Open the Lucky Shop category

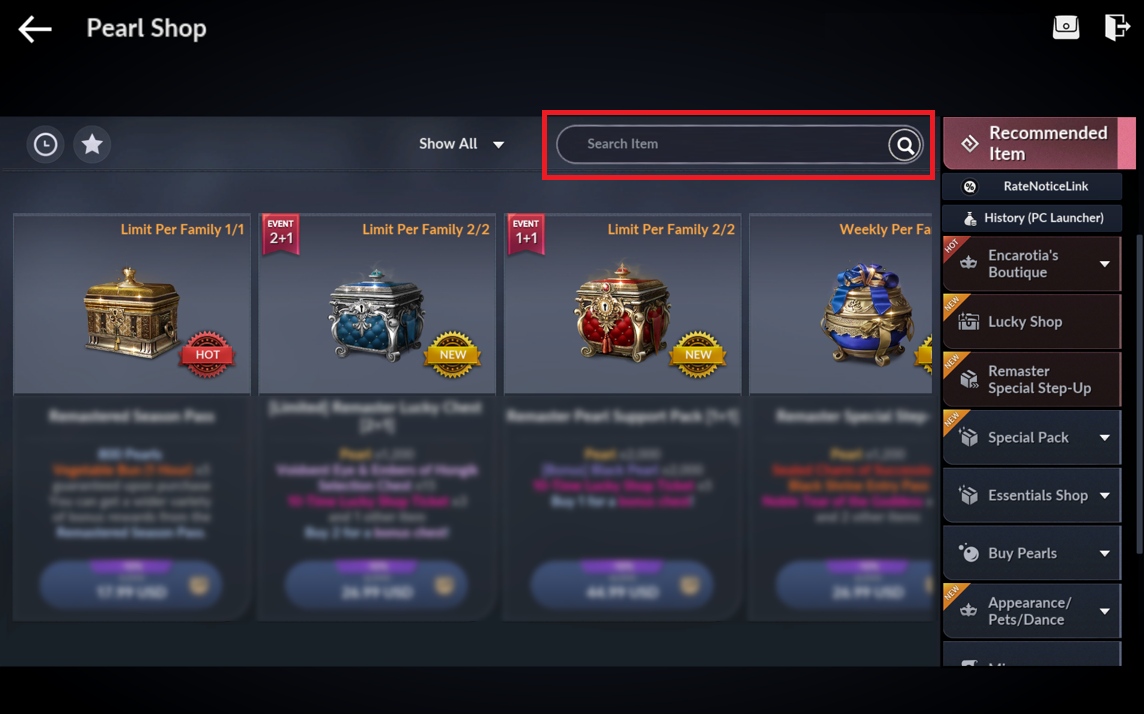pyautogui.click(x=1032, y=322)
